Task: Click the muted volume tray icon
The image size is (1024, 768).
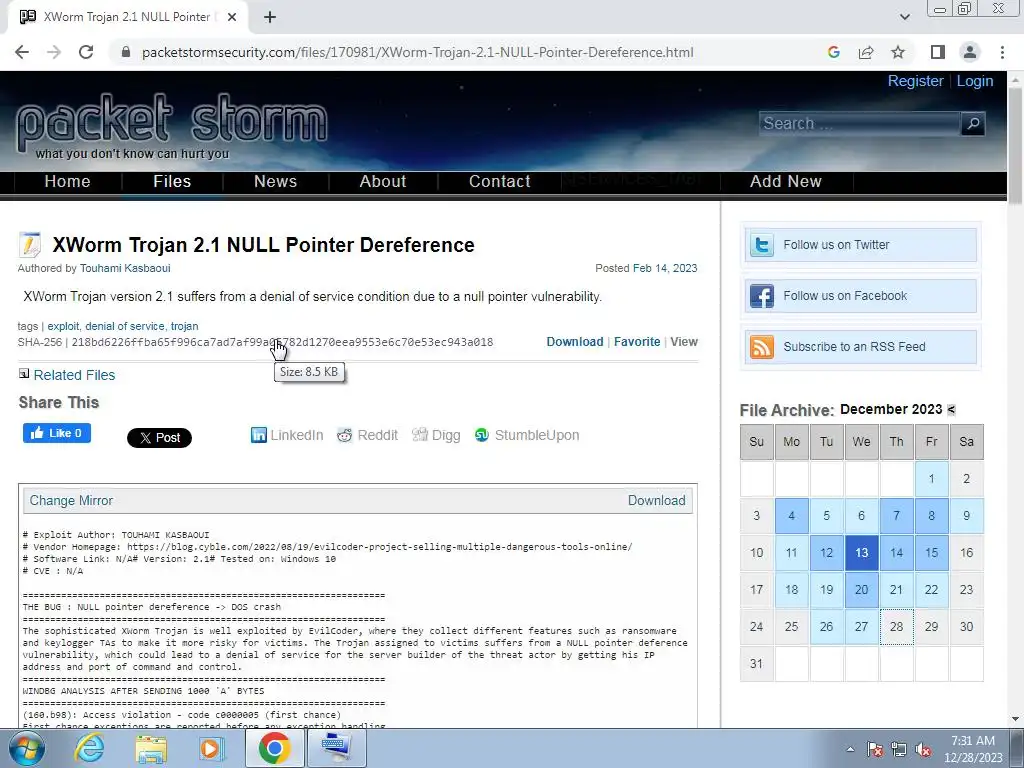Action: (x=923, y=750)
